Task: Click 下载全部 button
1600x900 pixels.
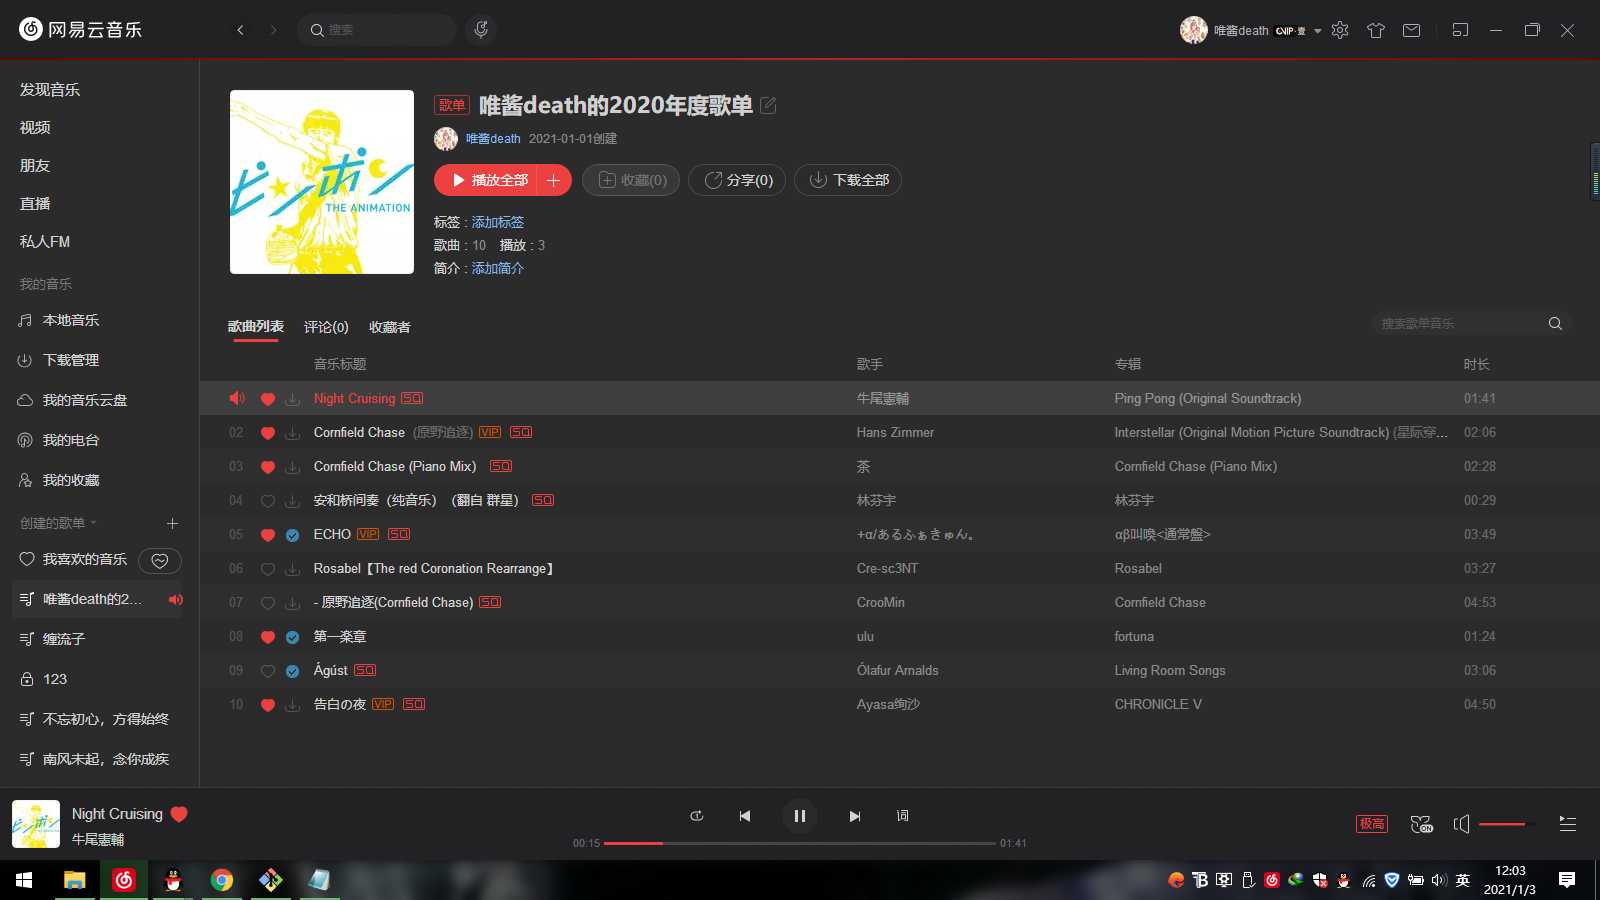Action: pos(848,180)
